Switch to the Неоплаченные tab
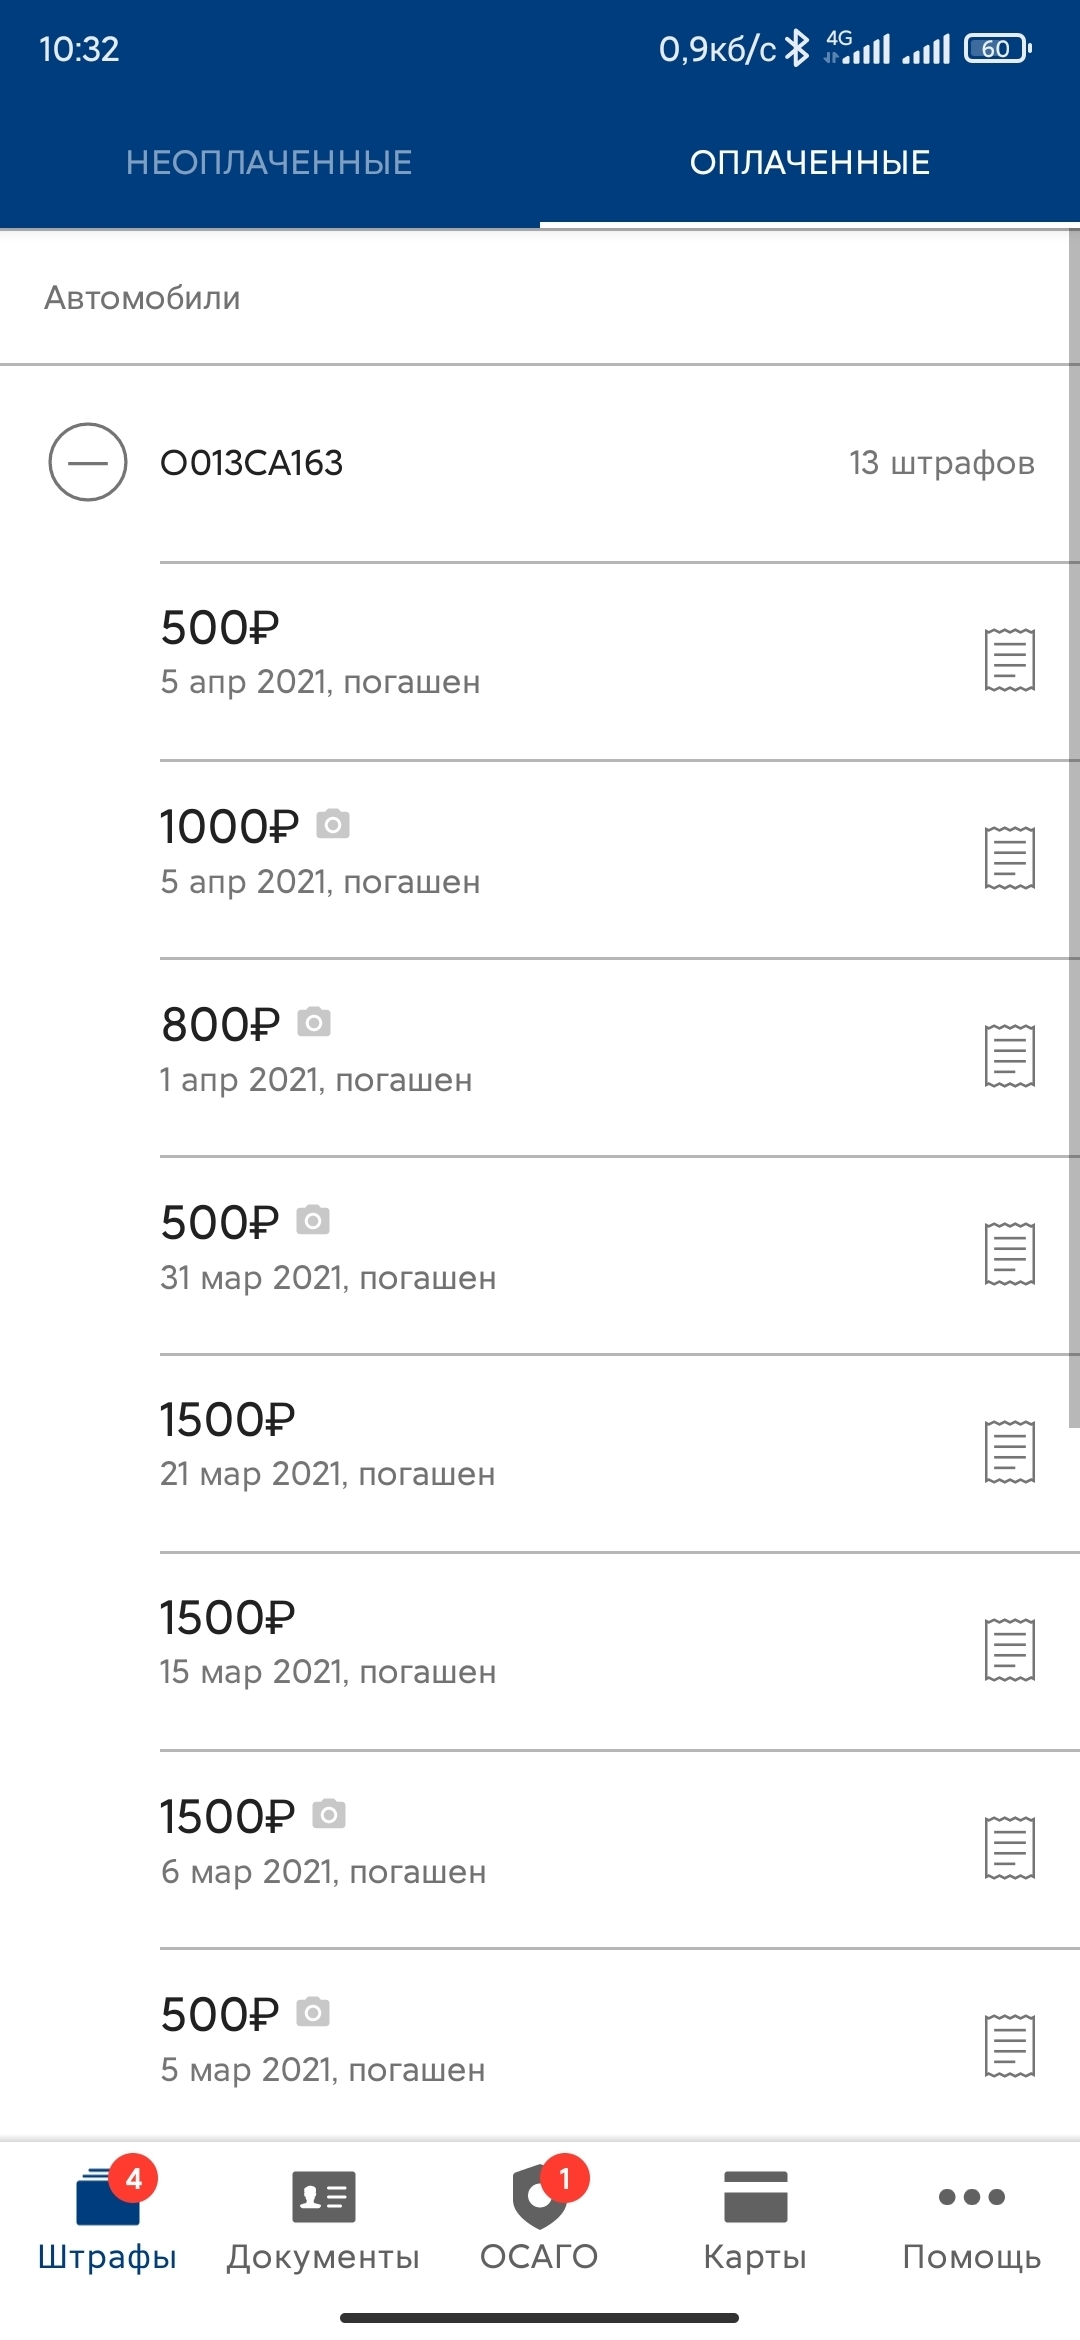 269,162
